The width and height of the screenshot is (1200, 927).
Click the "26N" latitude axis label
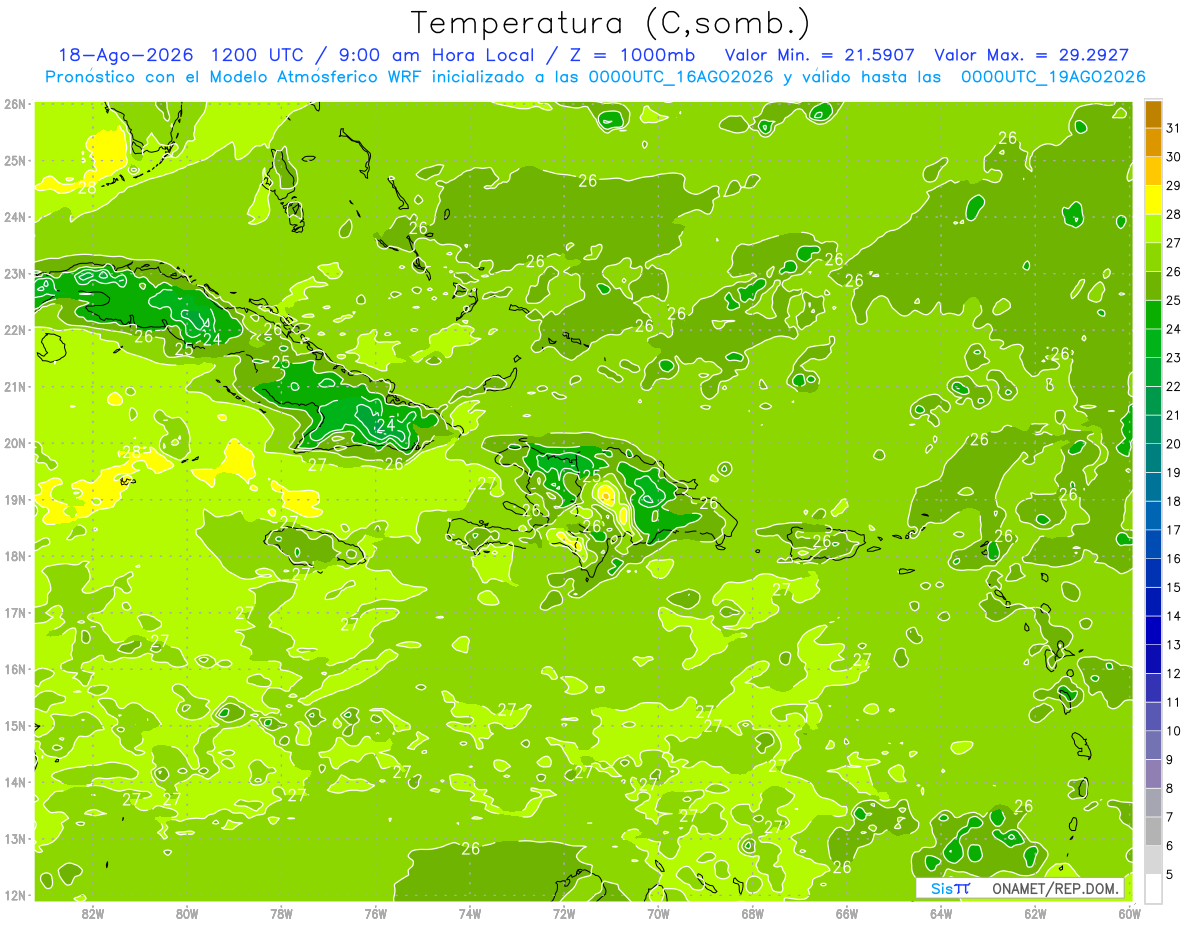tap(16, 104)
